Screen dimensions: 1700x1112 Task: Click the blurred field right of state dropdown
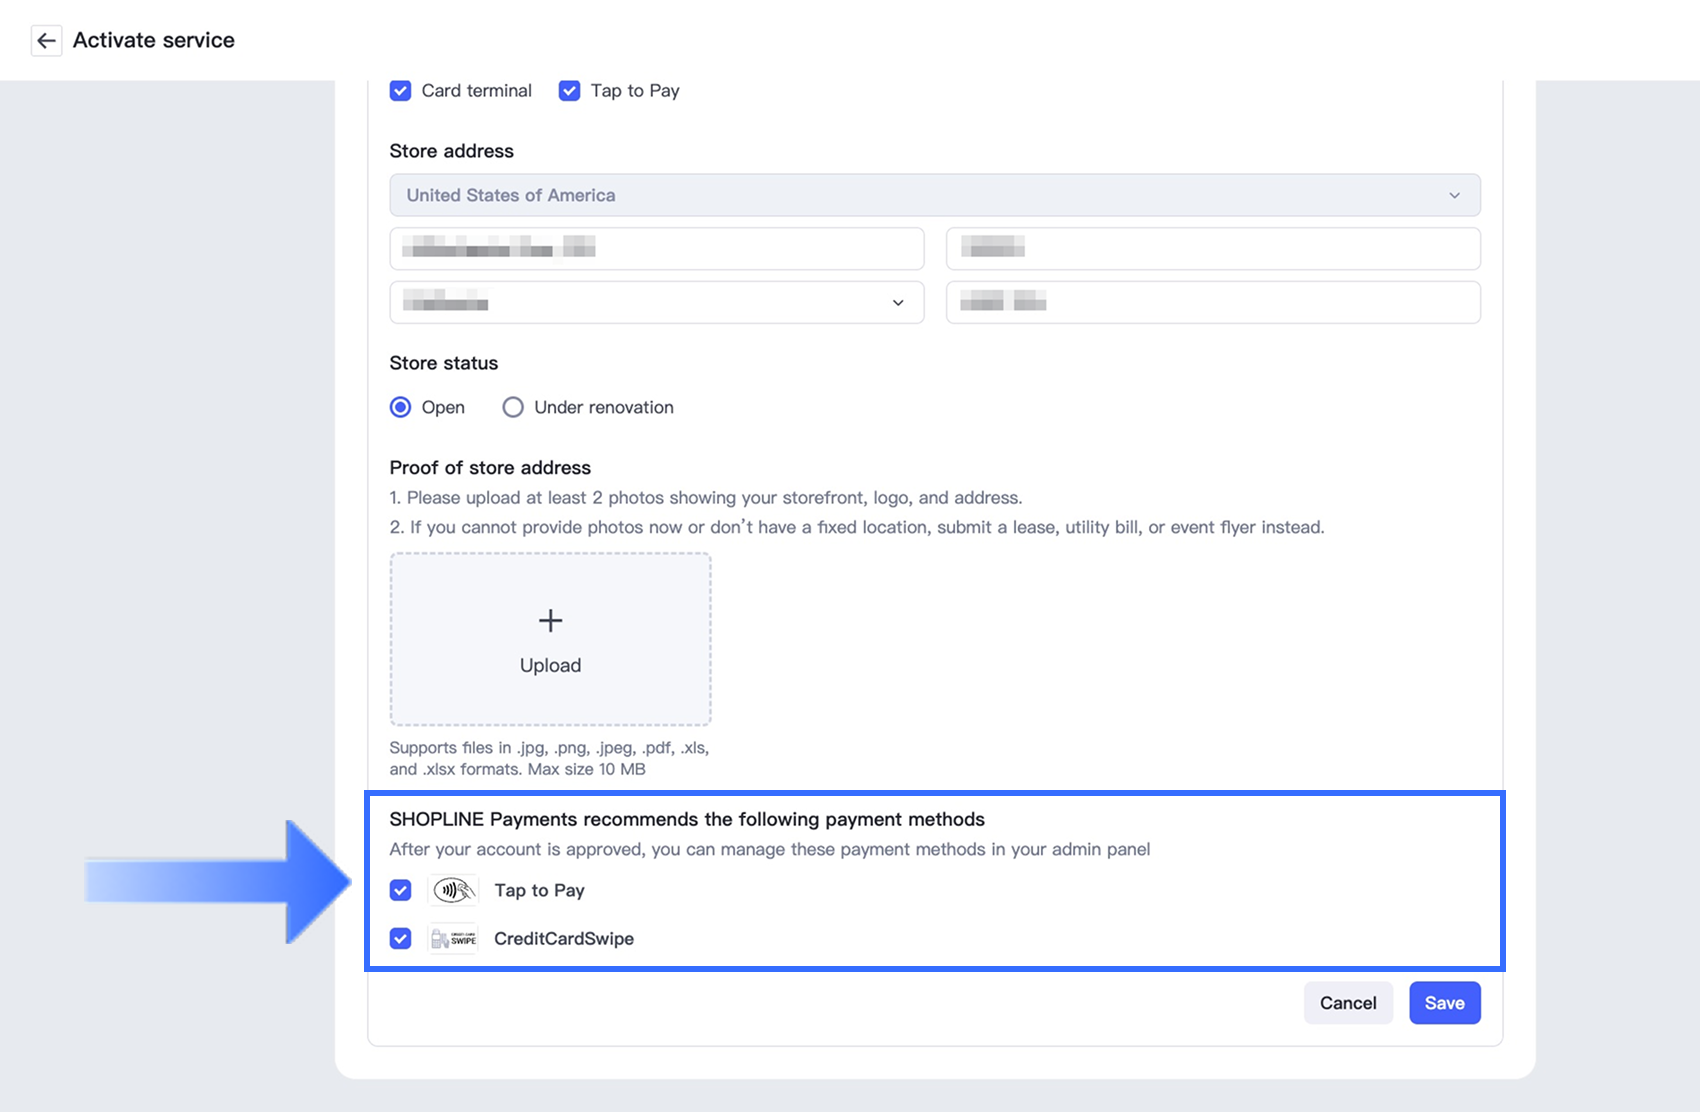click(1212, 303)
